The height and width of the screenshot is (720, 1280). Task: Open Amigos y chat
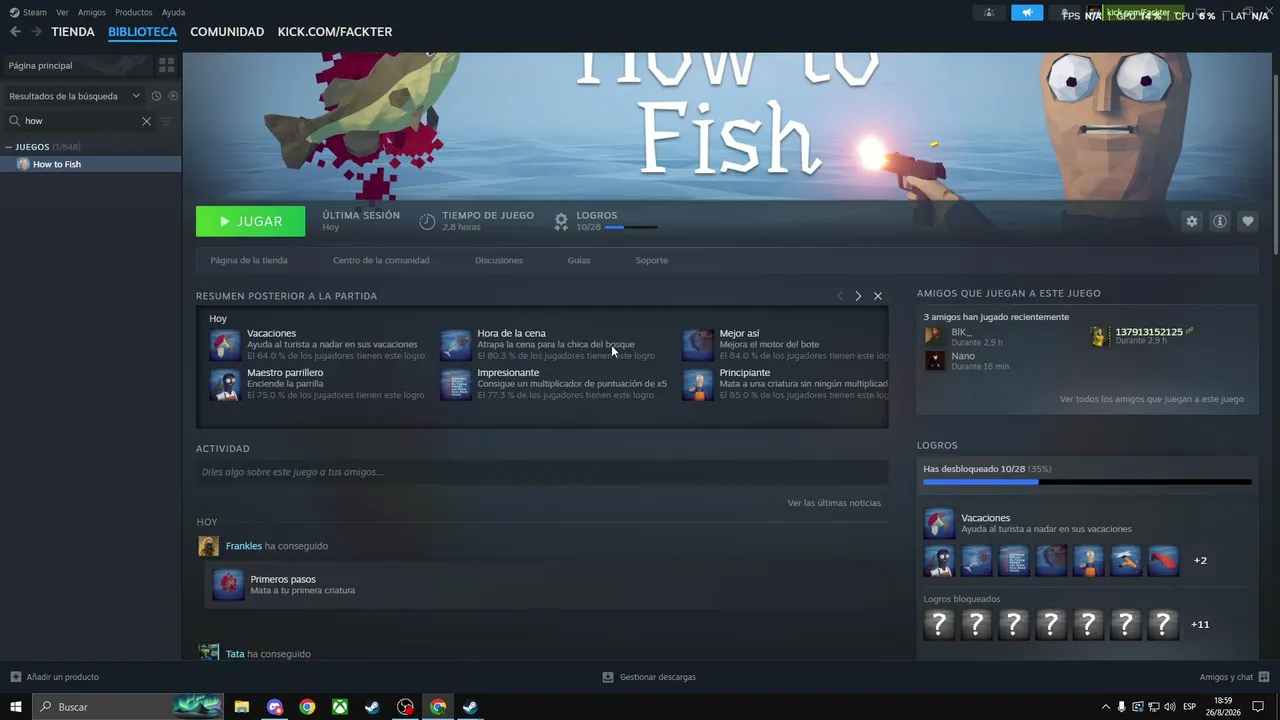tap(1234, 677)
